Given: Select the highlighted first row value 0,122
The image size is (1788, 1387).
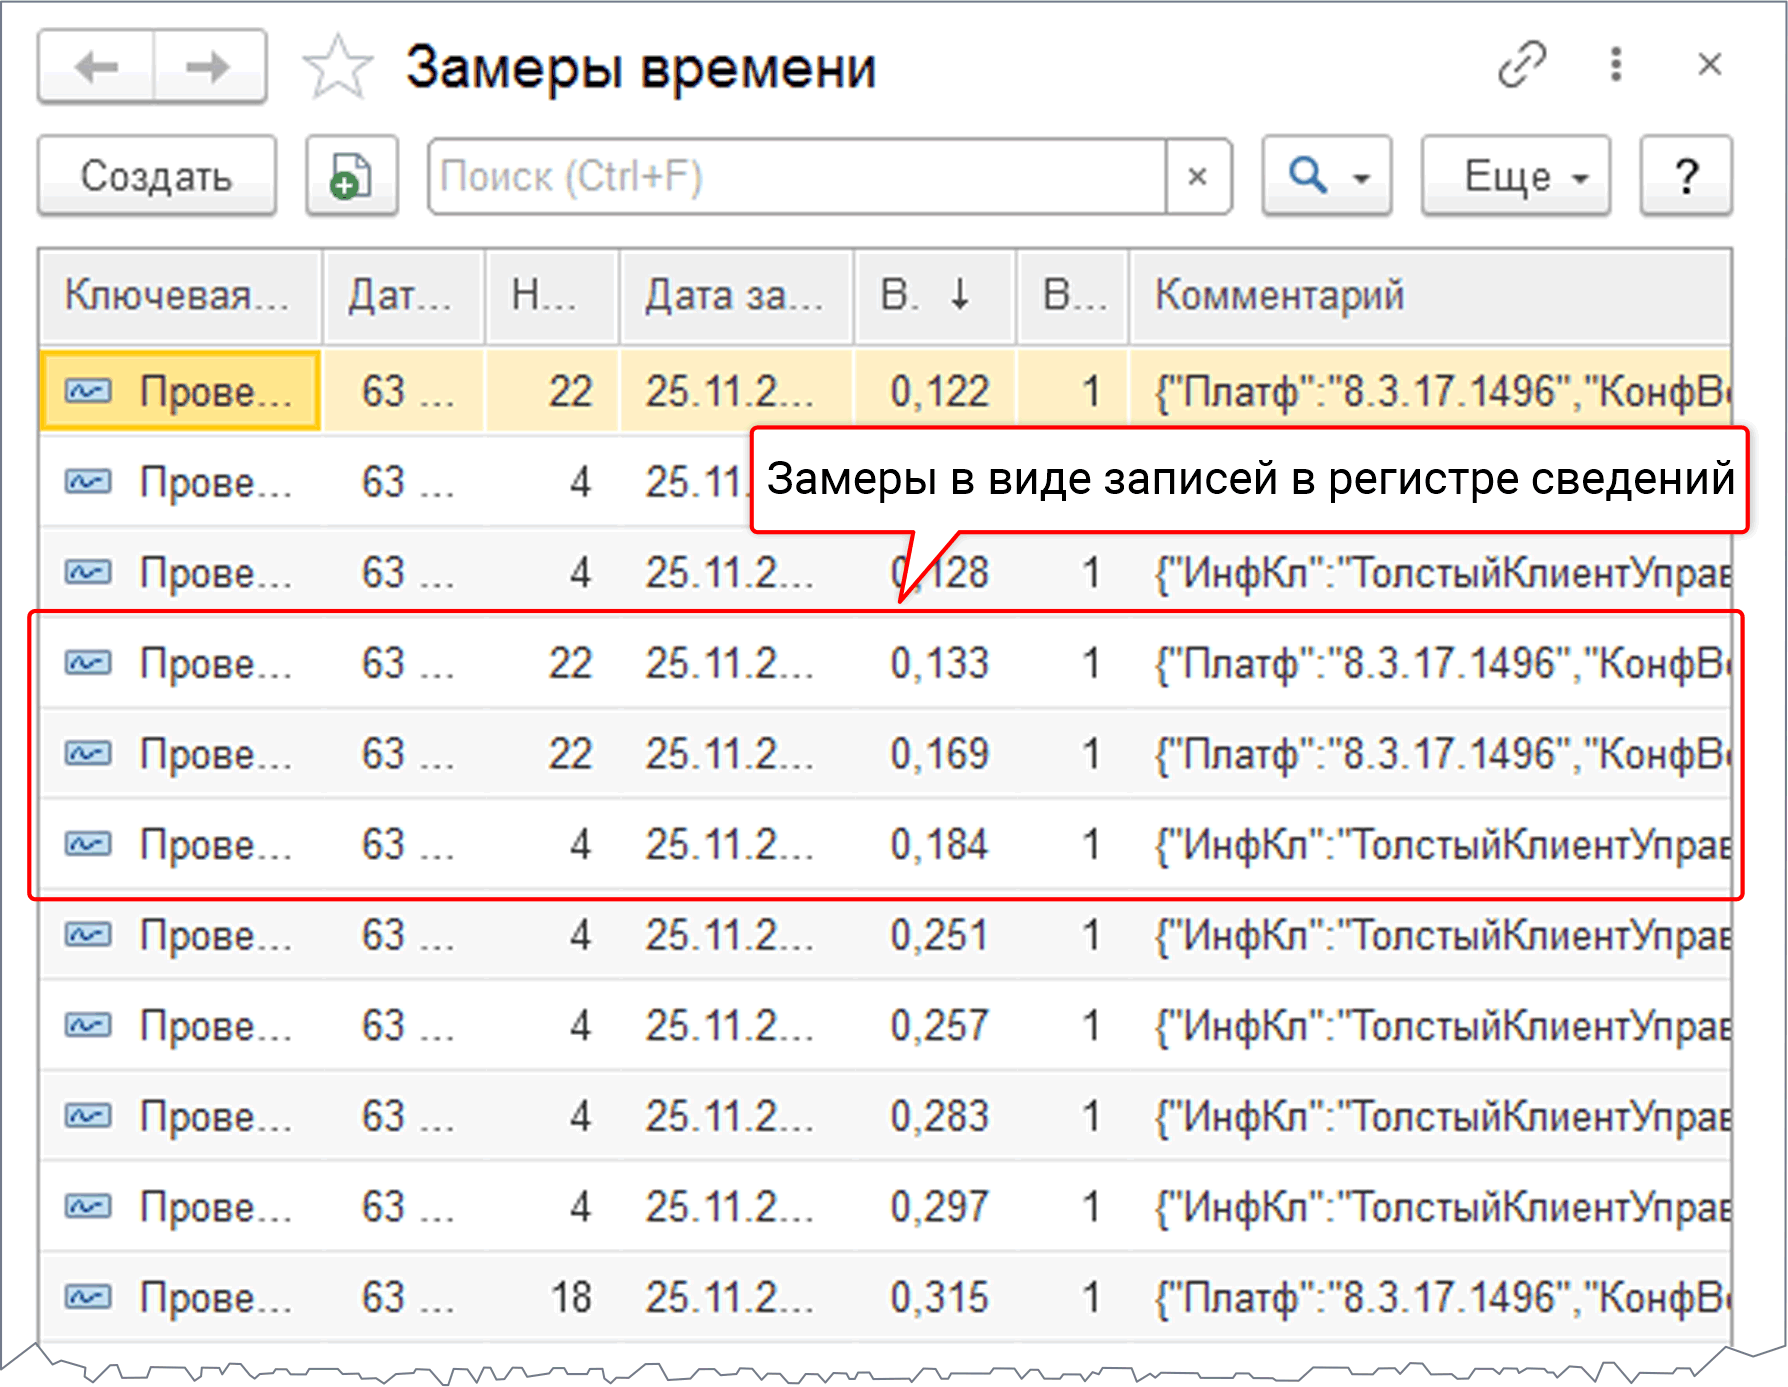Looking at the screenshot, I should [x=938, y=391].
